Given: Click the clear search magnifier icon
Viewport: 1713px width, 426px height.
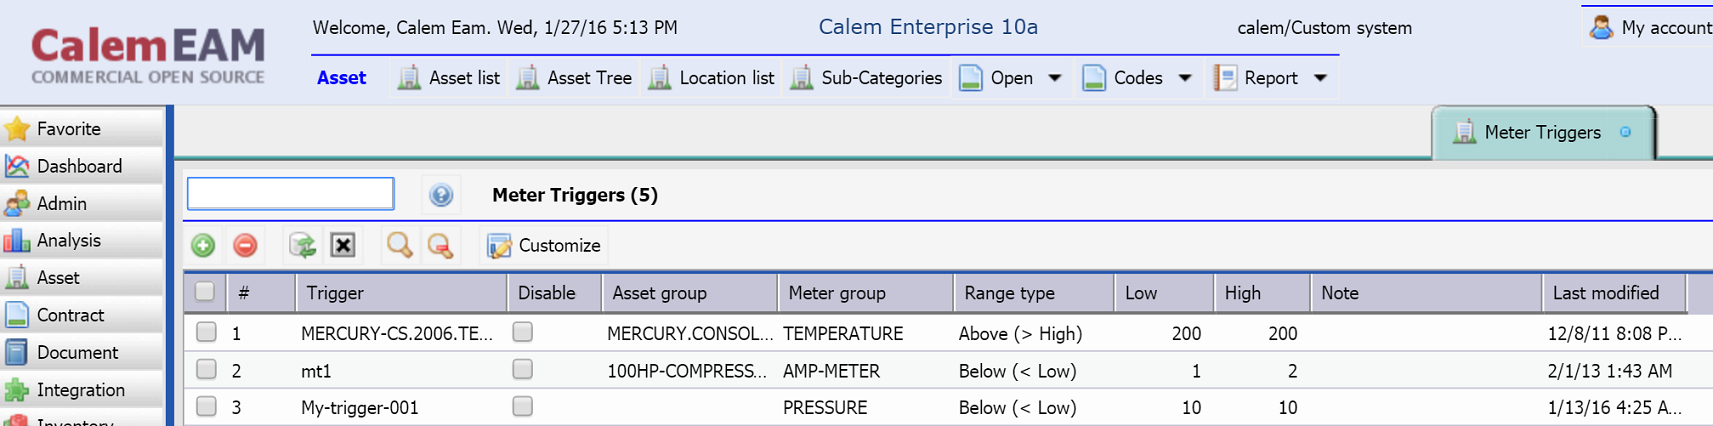Looking at the screenshot, I should pos(440,245).
